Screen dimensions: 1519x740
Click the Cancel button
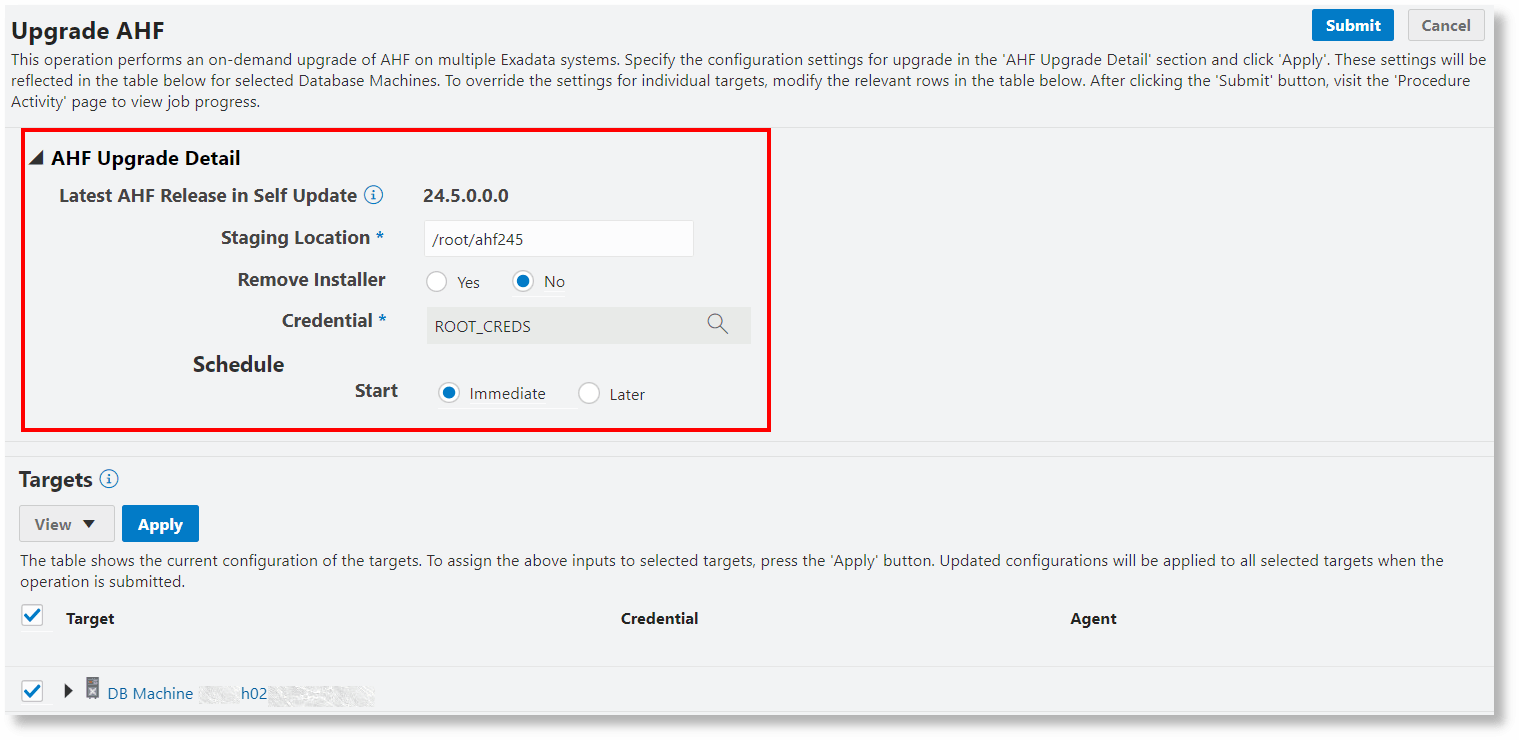point(1446,25)
